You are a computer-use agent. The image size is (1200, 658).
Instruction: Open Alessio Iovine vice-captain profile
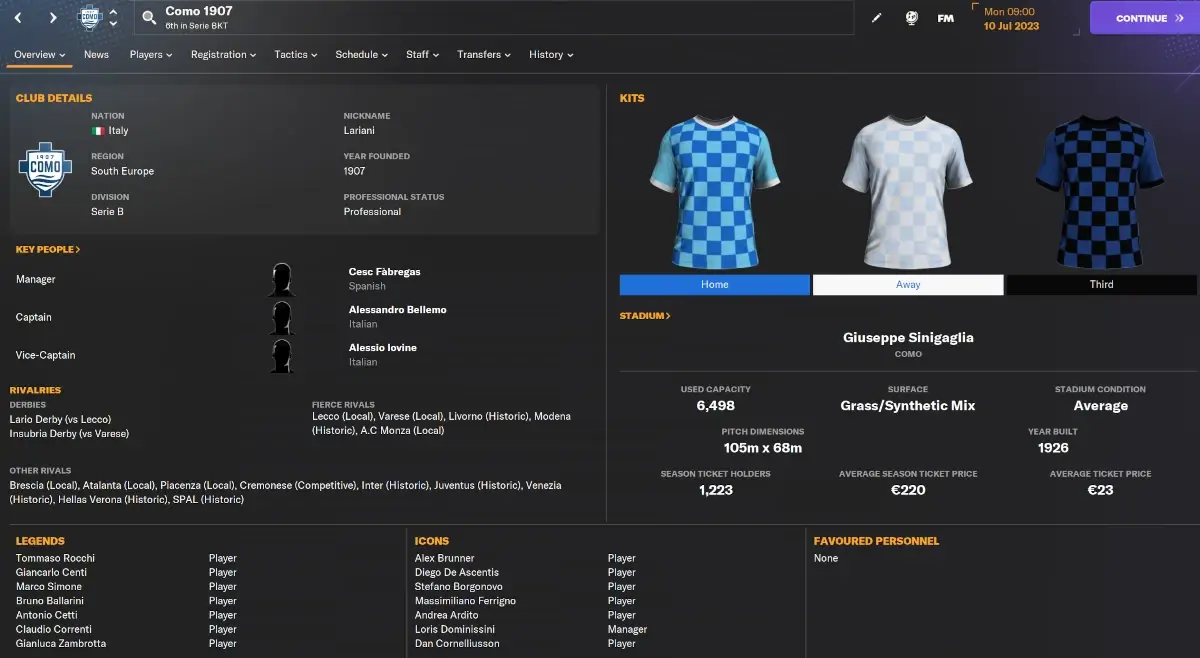(x=383, y=348)
